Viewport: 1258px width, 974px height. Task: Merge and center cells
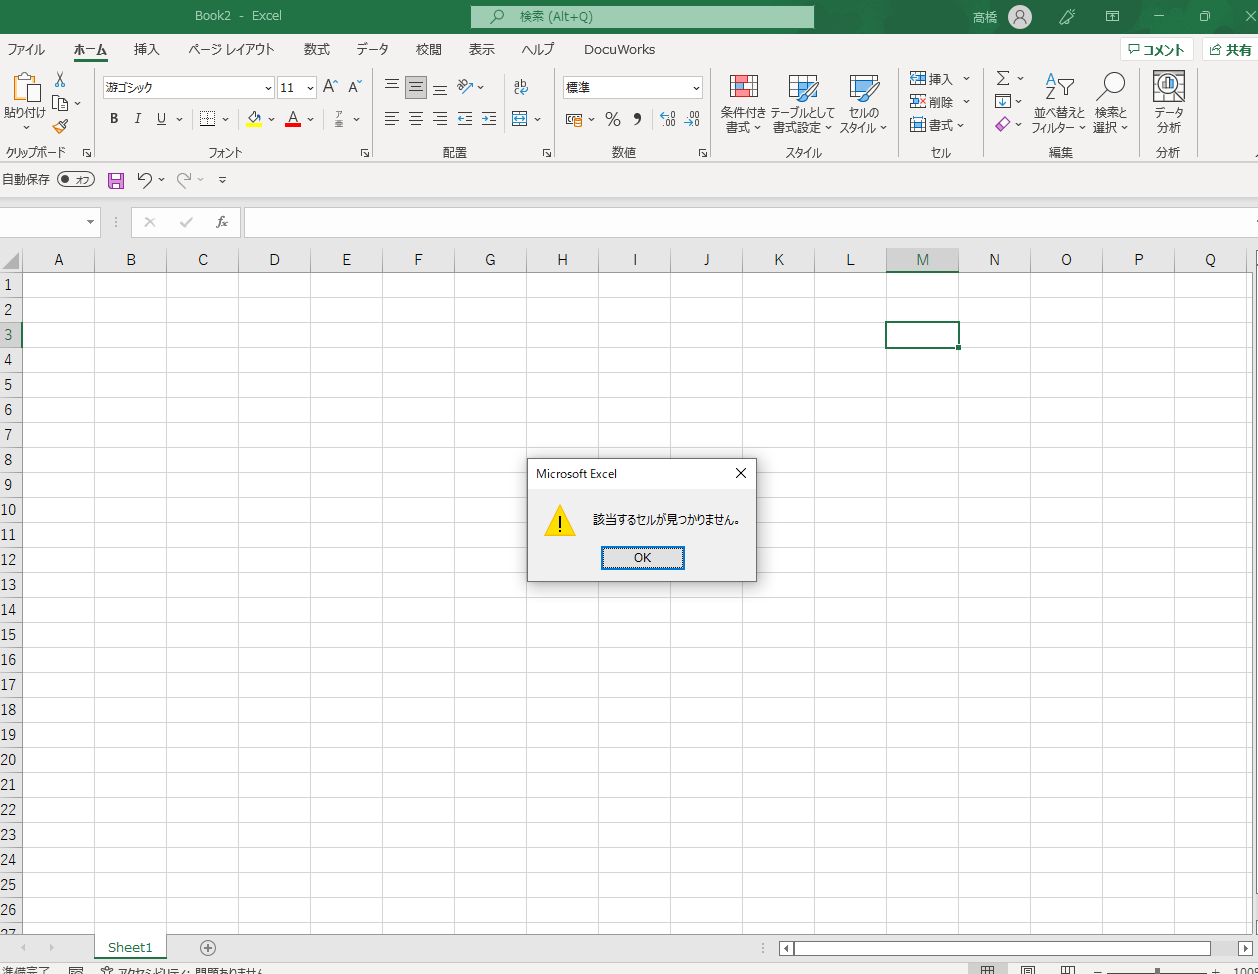click(520, 119)
